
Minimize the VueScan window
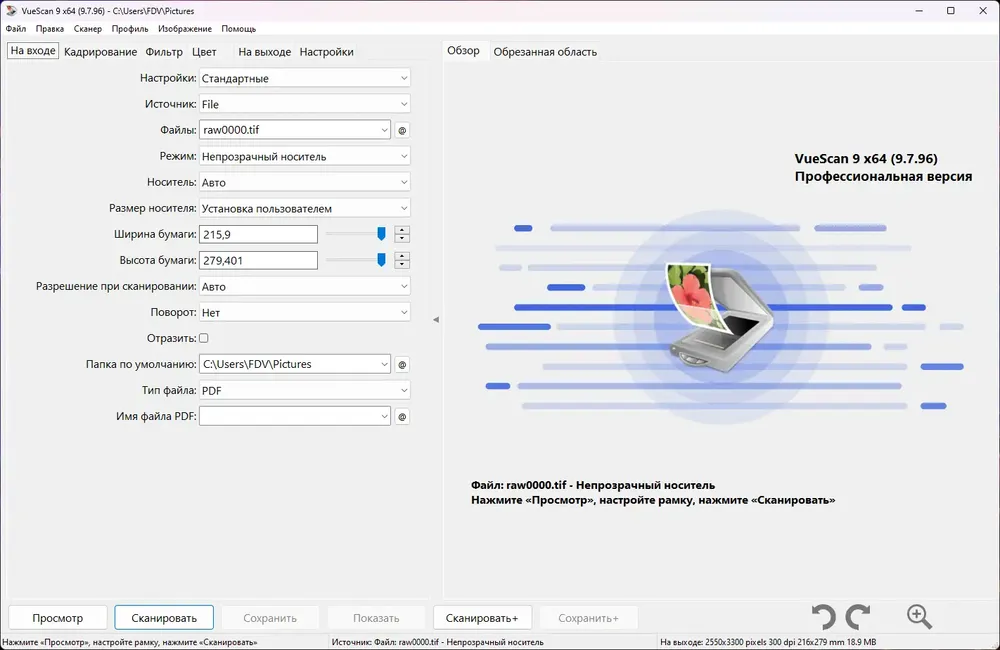tap(919, 11)
